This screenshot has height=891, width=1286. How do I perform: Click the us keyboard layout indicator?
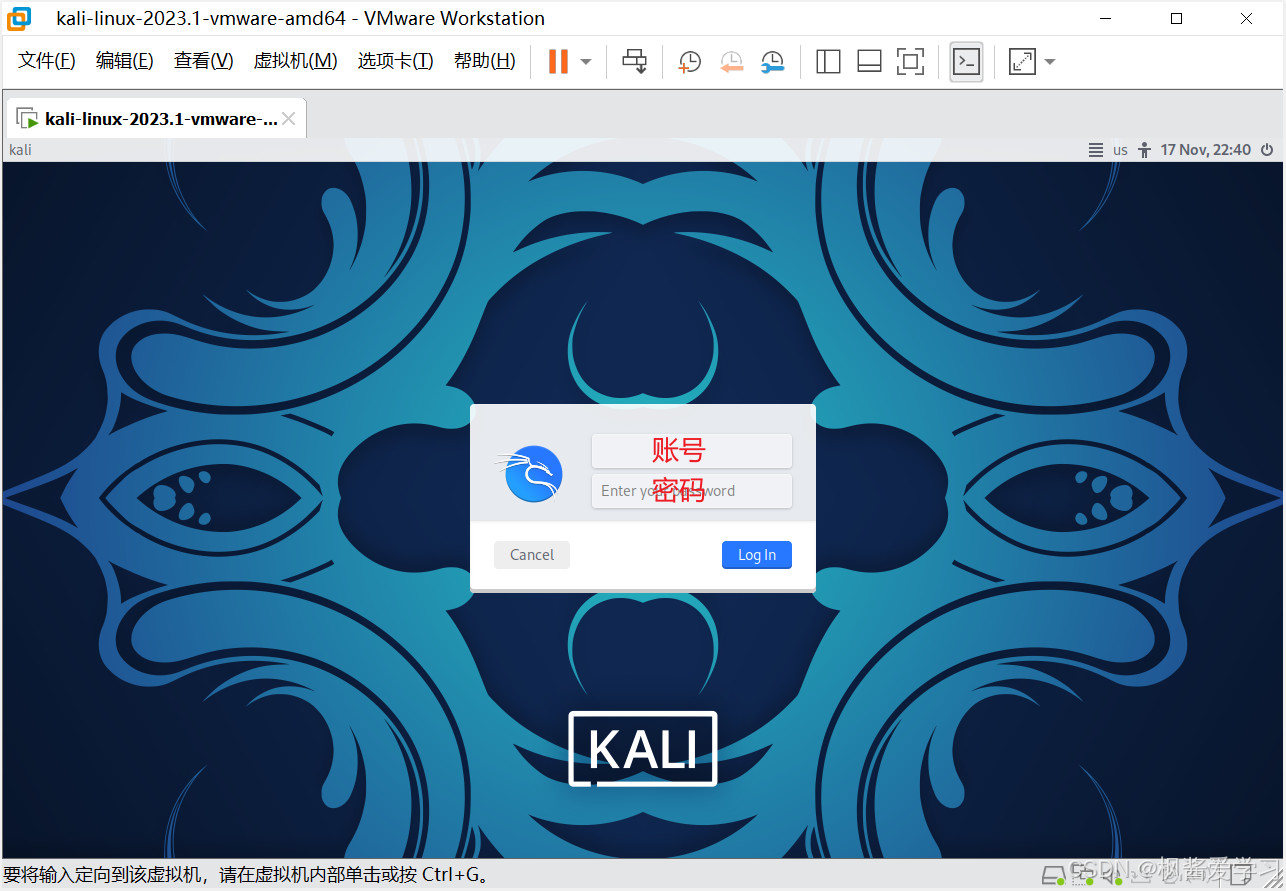[x=1120, y=150]
